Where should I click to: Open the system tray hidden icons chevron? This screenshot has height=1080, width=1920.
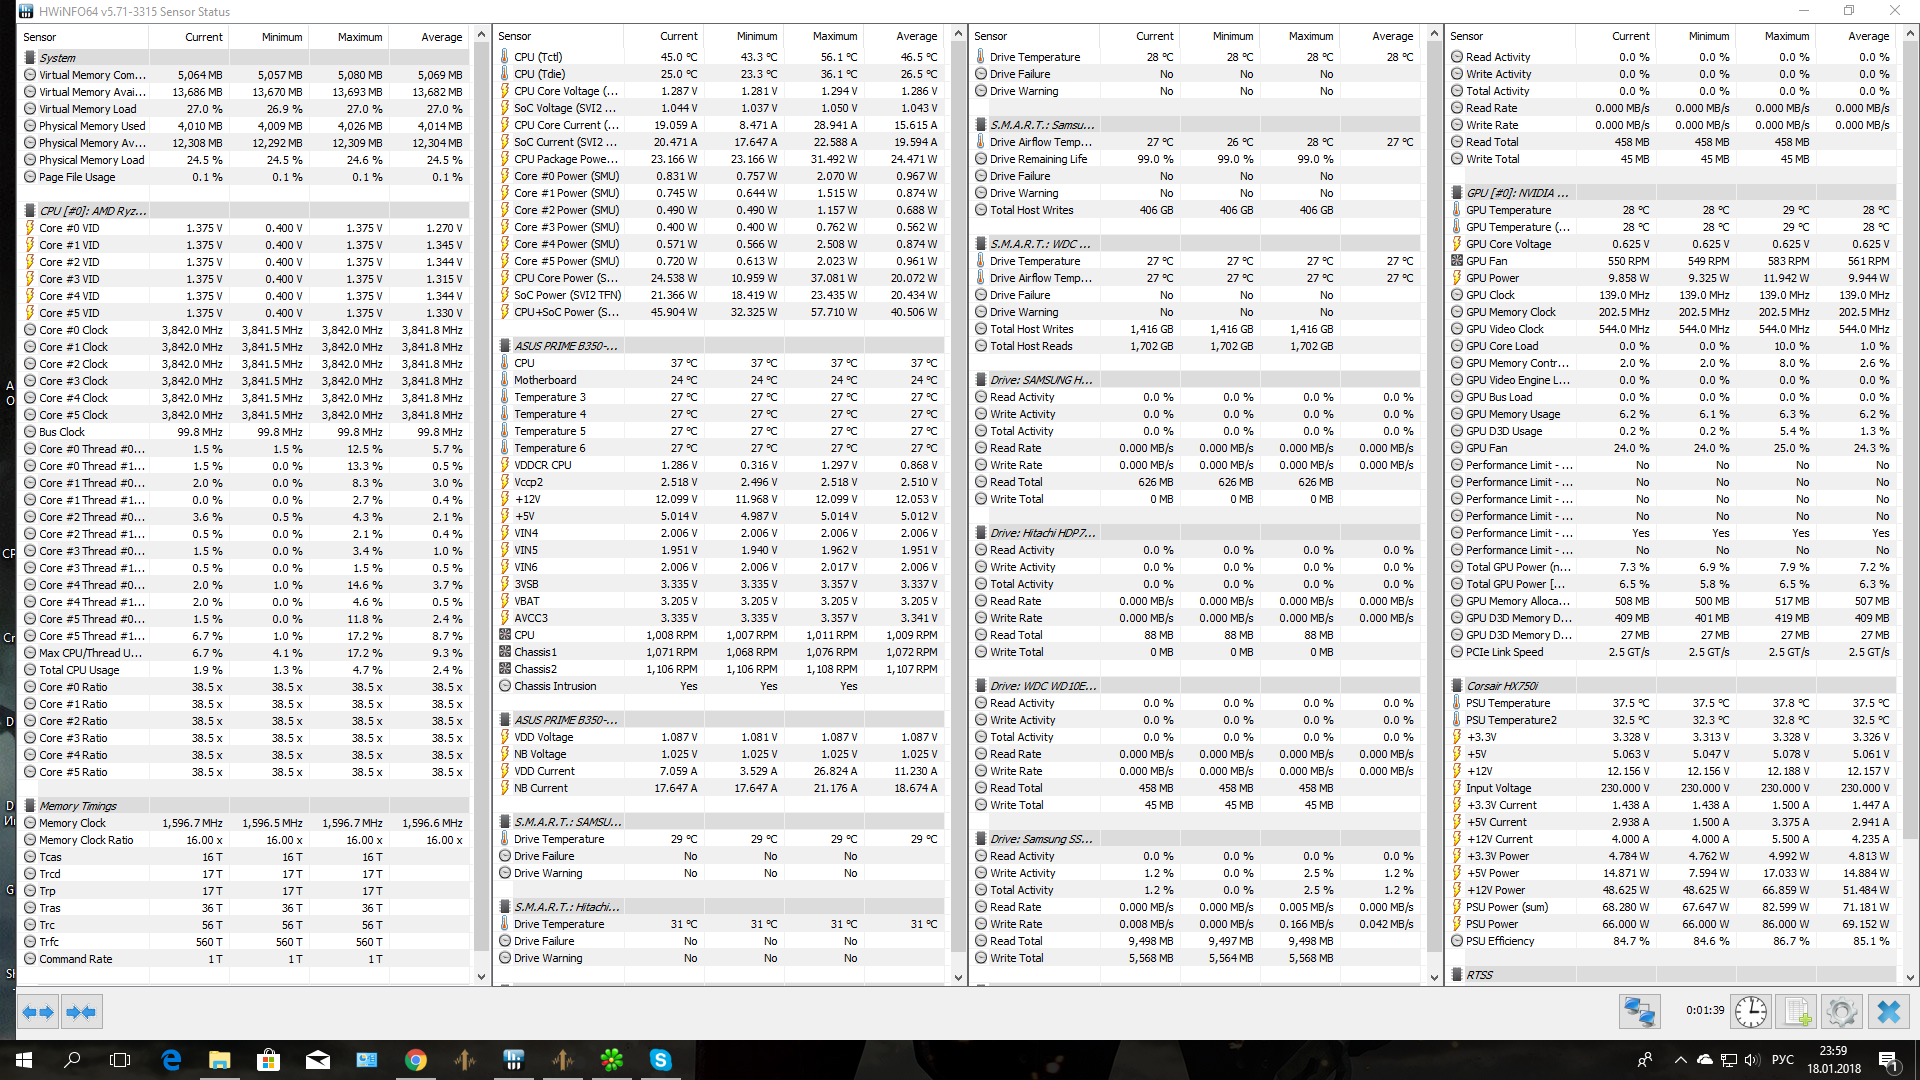click(x=1680, y=1060)
